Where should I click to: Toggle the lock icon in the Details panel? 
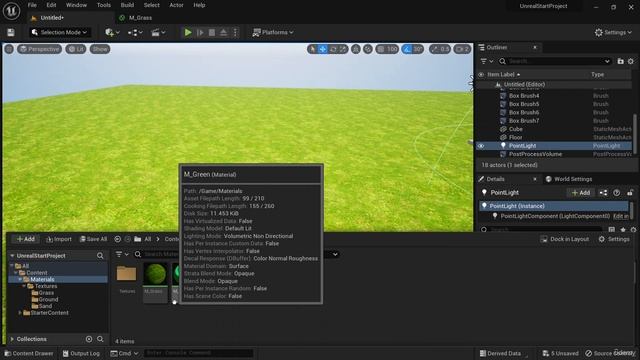pos(630,193)
